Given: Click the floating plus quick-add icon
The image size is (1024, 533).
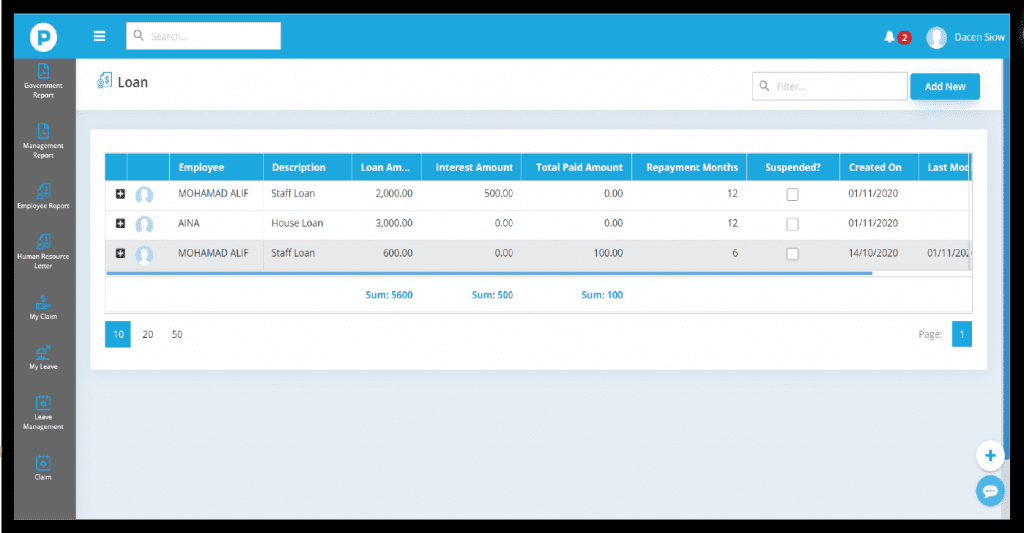Looking at the screenshot, I should click(x=989, y=456).
